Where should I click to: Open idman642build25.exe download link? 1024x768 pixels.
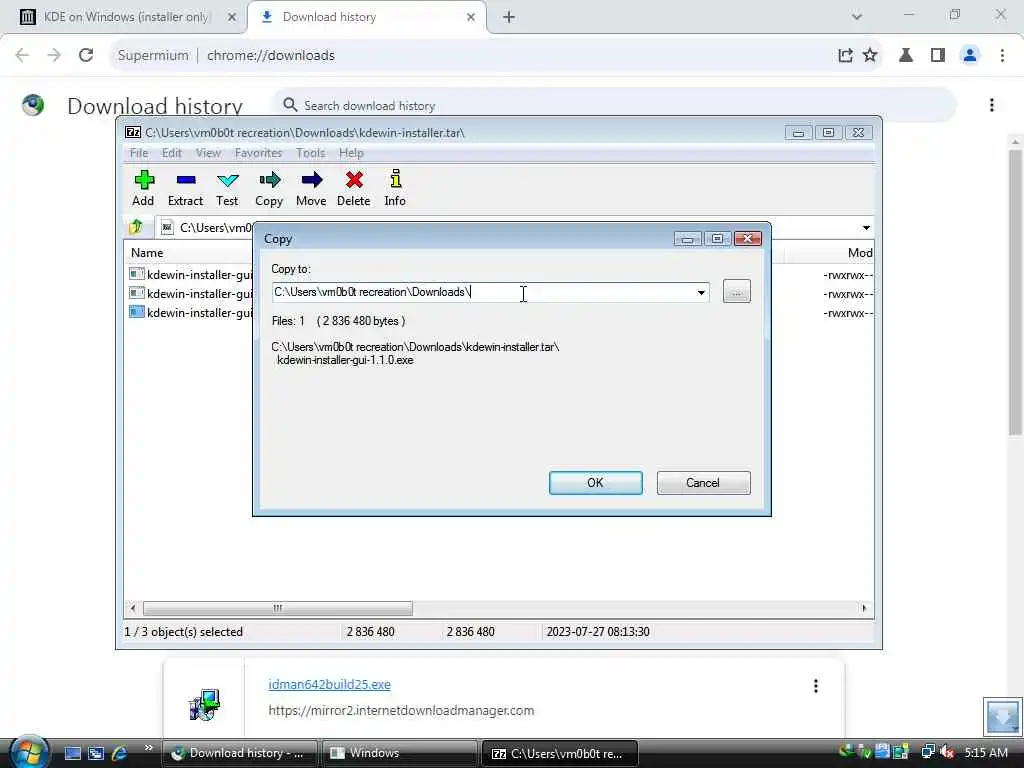pyautogui.click(x=330, y=684)
